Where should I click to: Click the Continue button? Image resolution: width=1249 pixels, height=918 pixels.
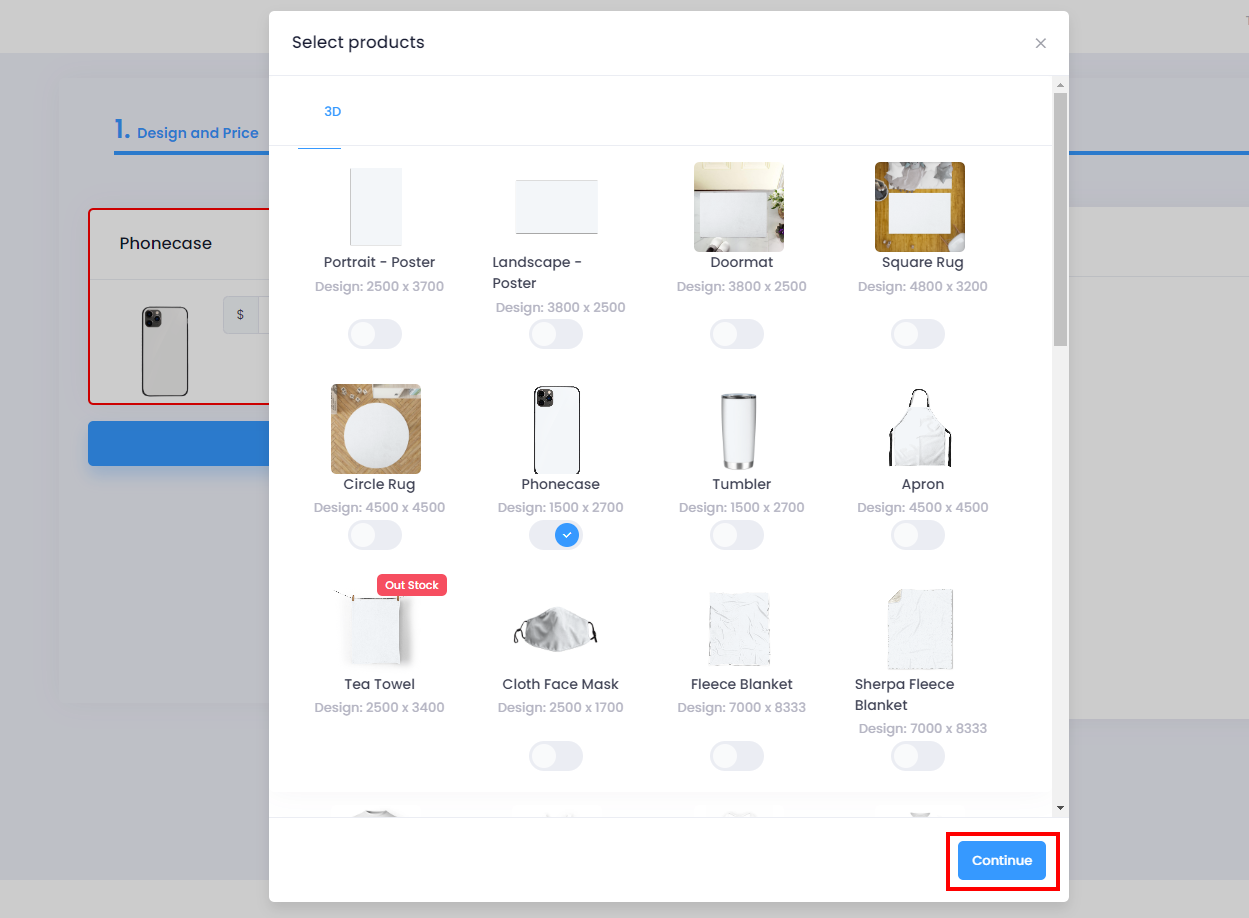(x=1002, y=860)
